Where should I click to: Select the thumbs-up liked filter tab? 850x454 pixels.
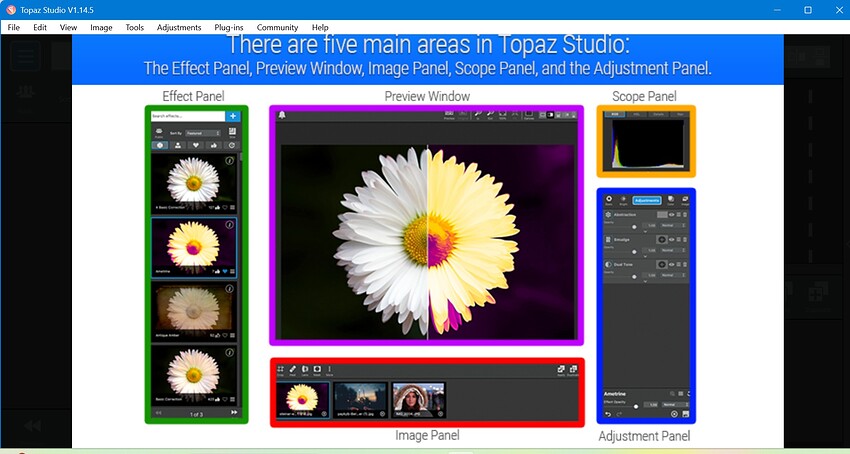[214, 145]
